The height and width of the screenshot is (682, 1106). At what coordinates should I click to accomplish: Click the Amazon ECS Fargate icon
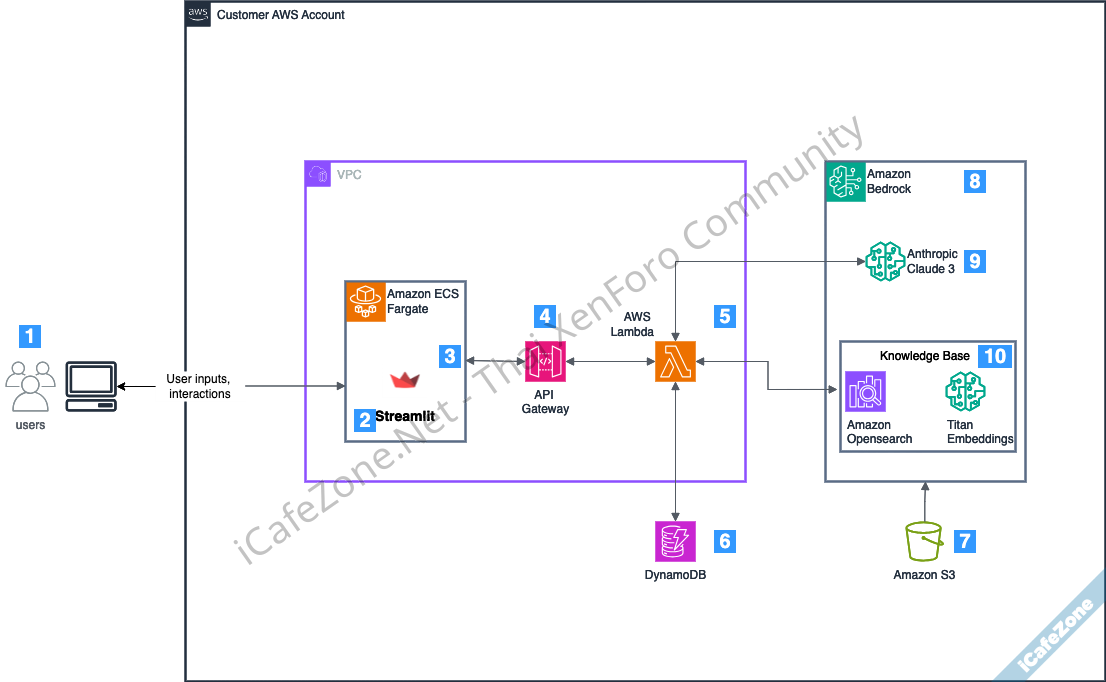click(365, 301)
